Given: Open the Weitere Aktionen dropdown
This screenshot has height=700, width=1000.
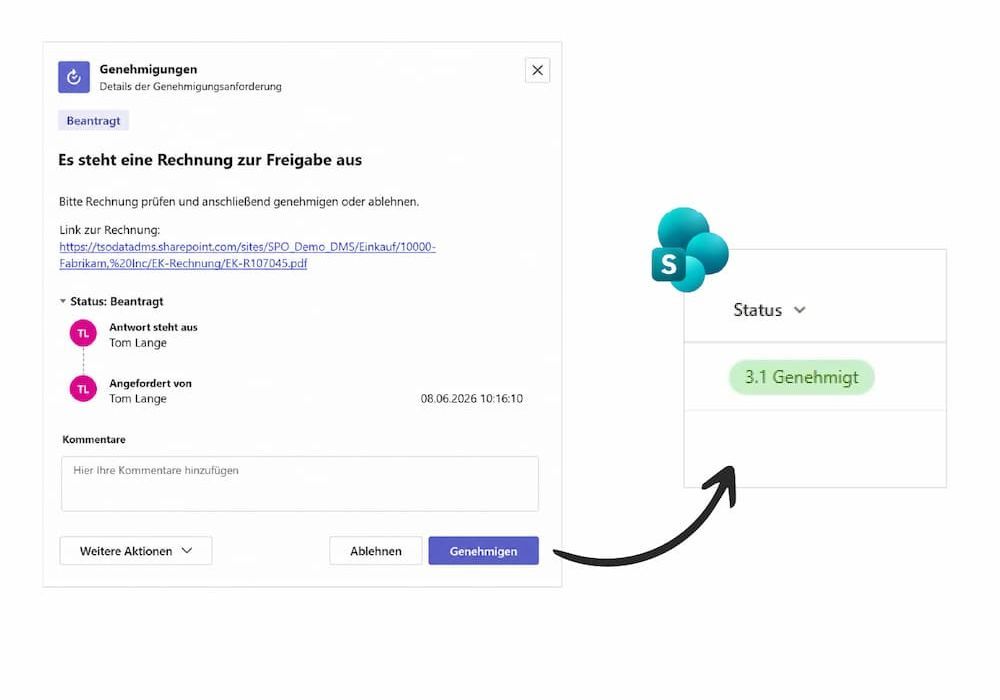Looking at the screenshot, I should point(136,551).
